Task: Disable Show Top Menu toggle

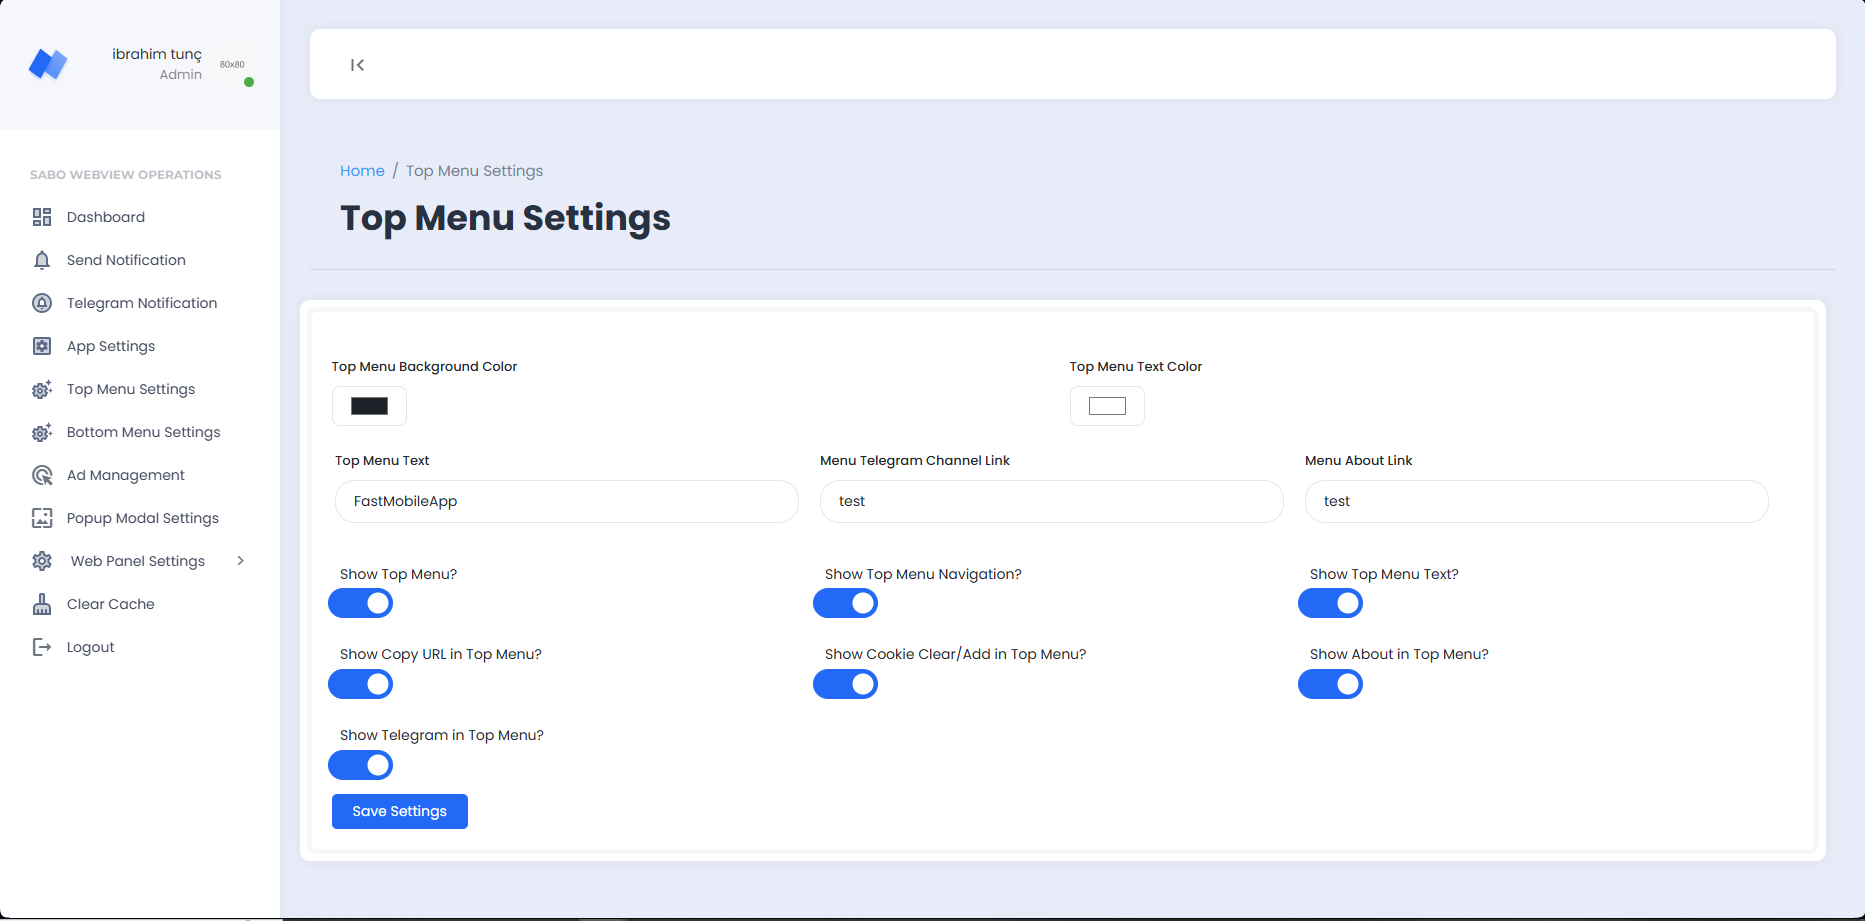Action: [x=360, y=603]
